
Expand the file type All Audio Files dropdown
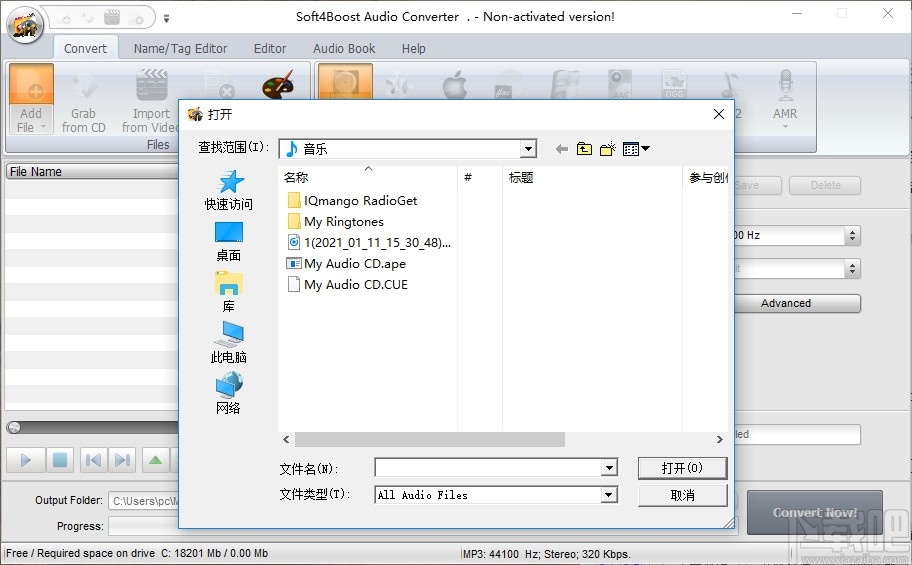pos(609,495)
